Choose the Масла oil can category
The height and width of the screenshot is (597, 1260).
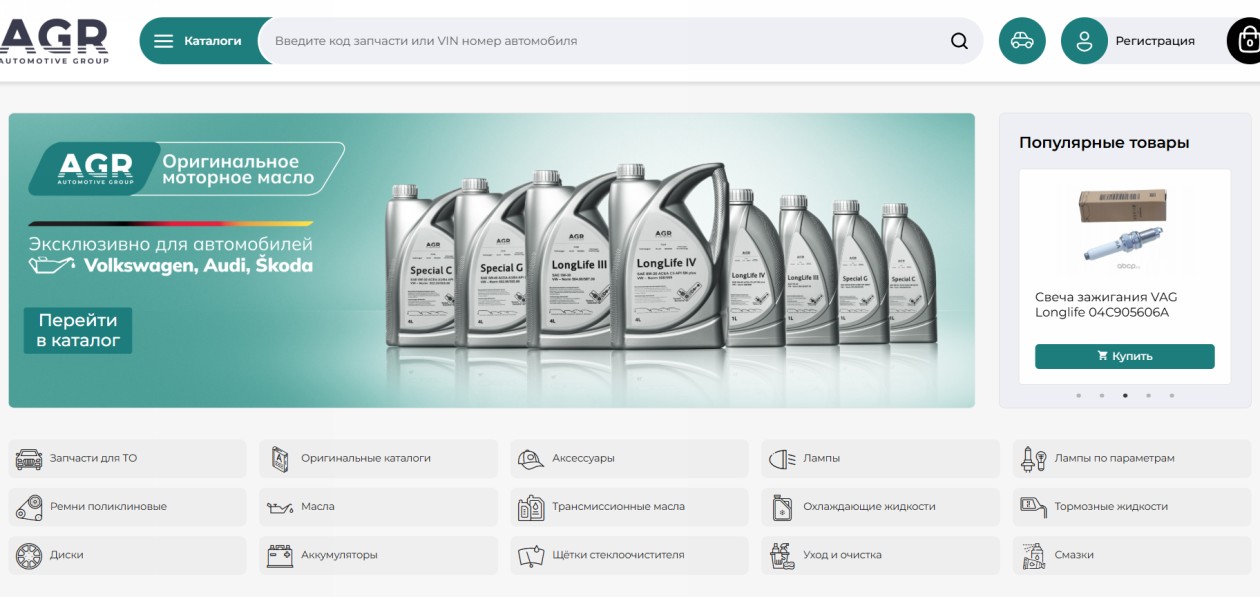[378, 506]
